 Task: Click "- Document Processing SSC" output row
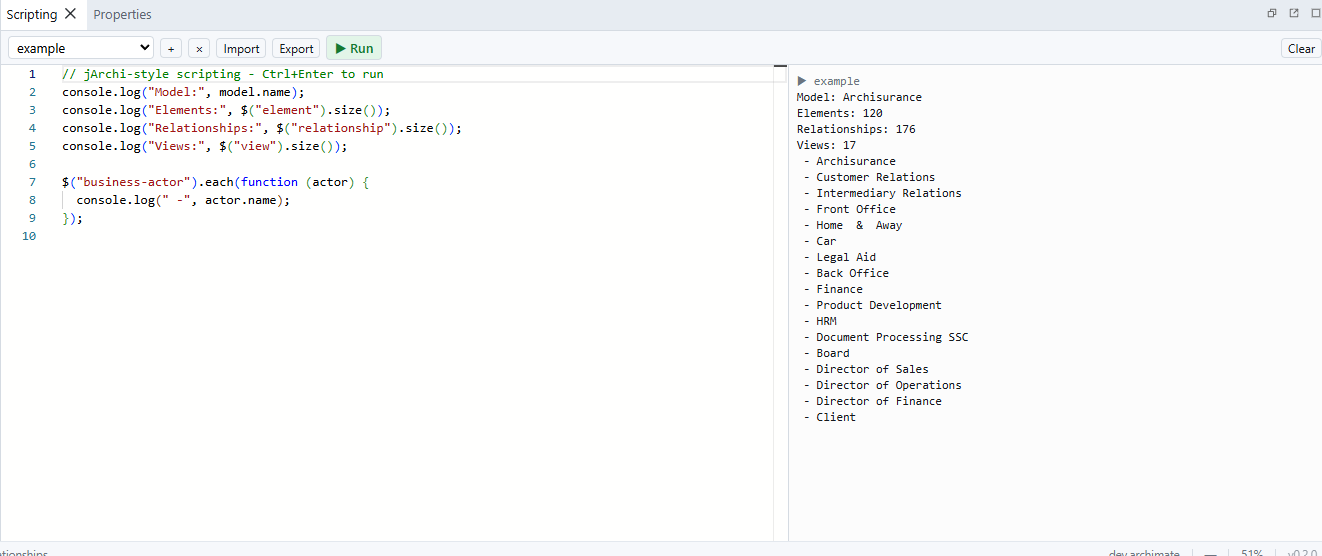886,337
